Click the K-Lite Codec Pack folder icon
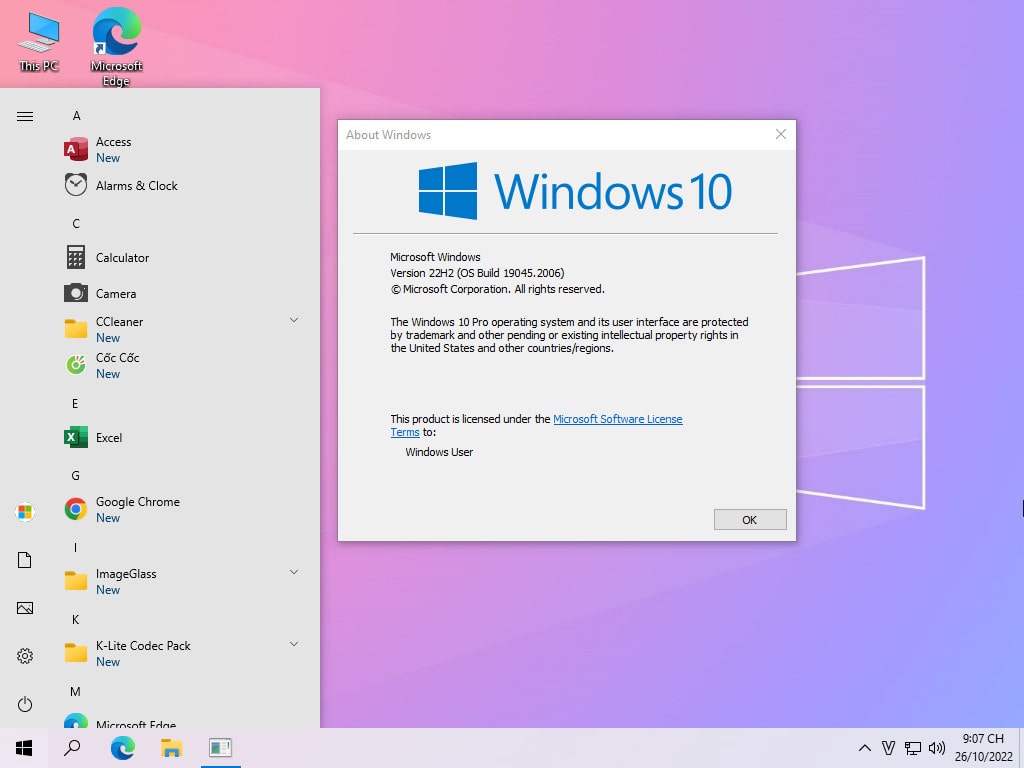 76,653
